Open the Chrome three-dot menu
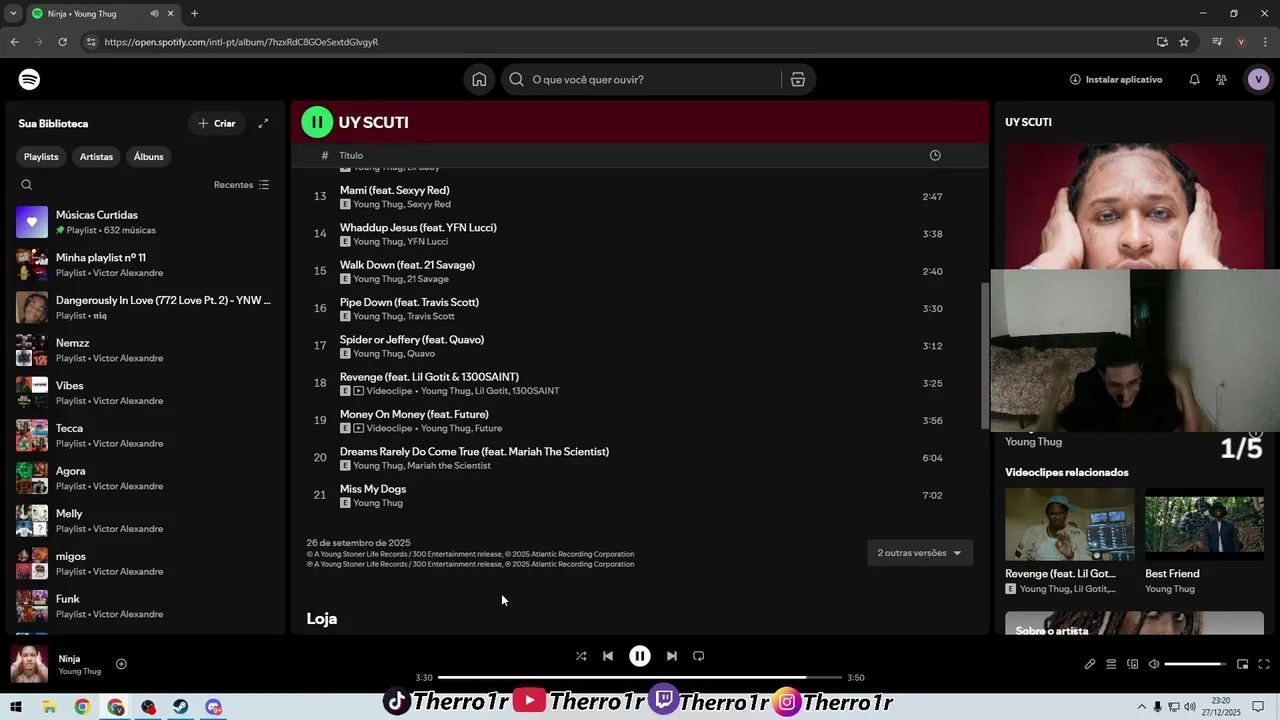 1264,42
